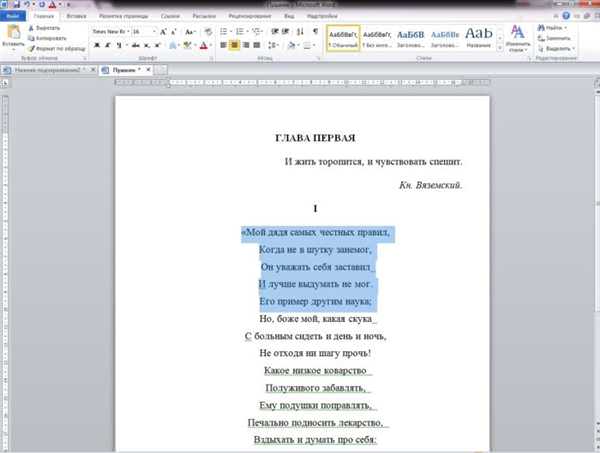Toggle center alignment
This screenshot has height=453, width=600.
click(x=234, y=46)
